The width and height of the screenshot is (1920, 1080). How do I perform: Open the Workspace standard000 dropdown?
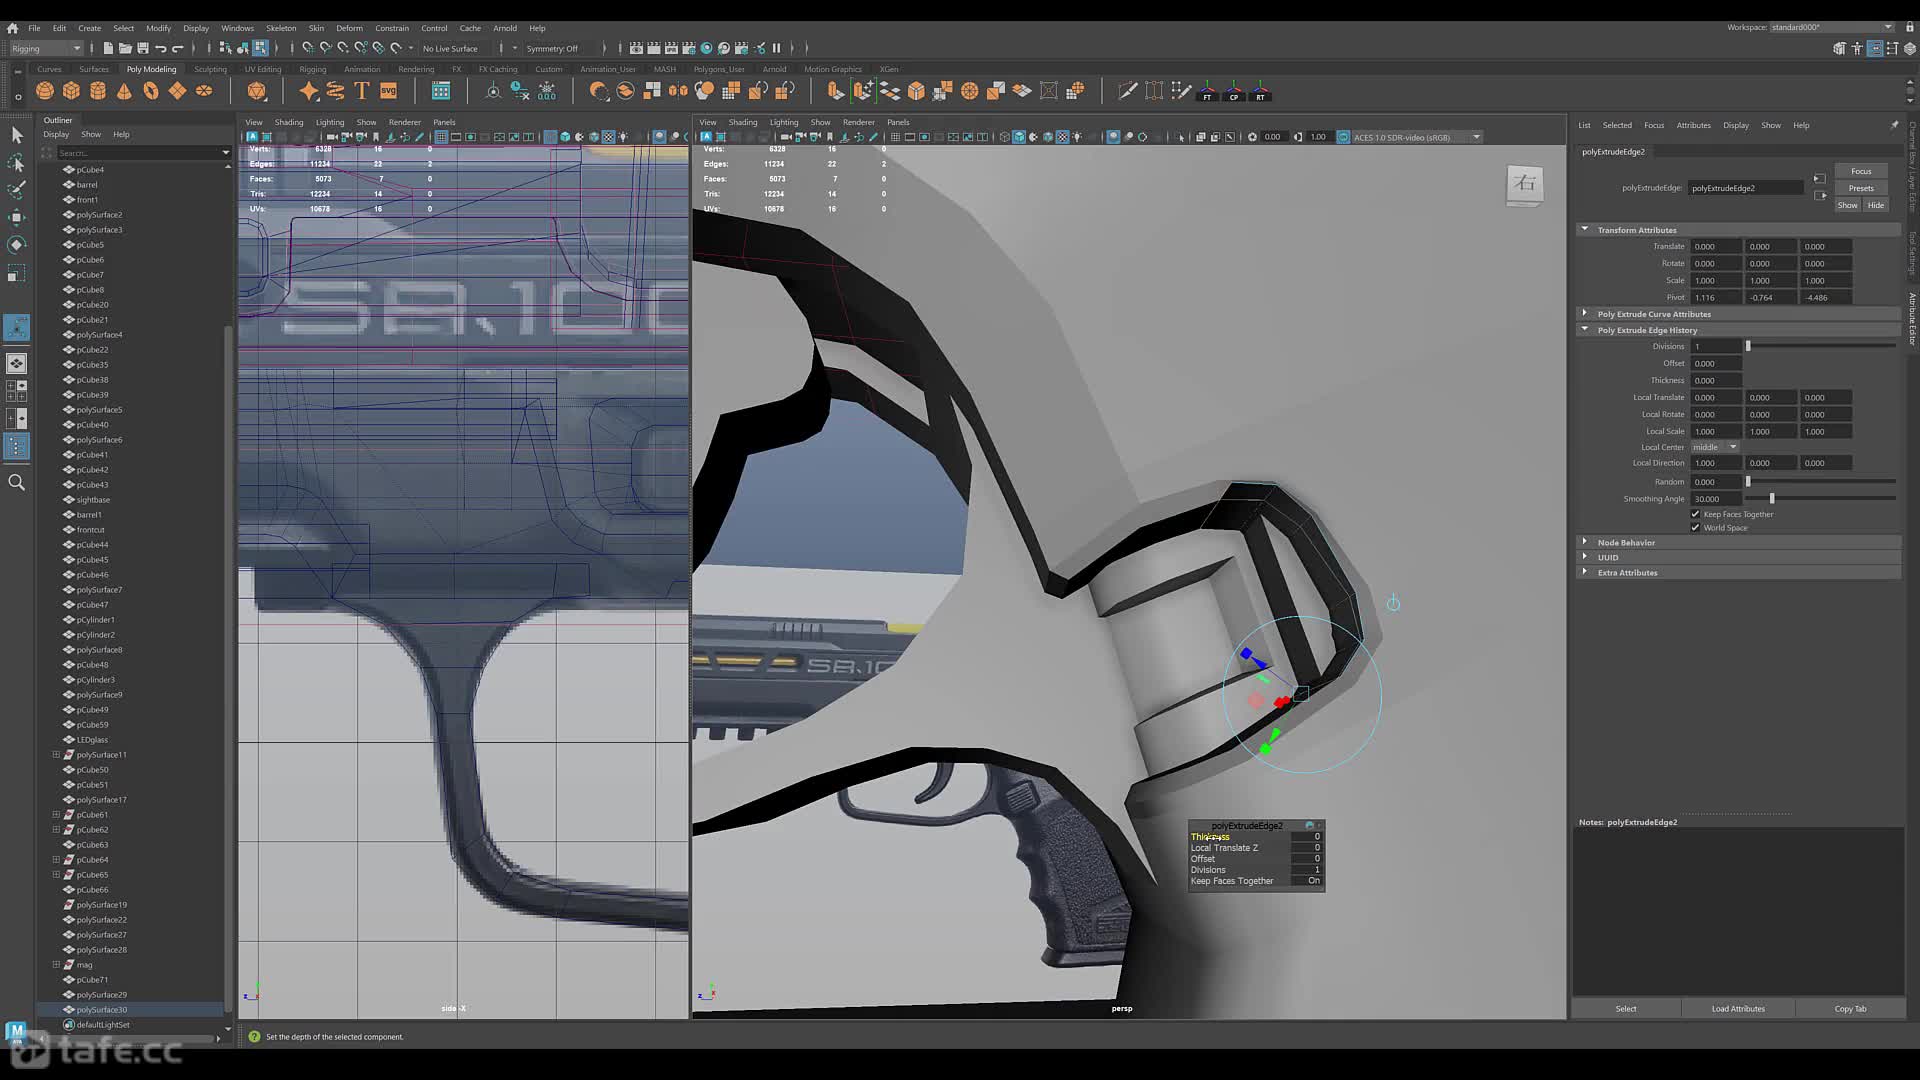1832,27
